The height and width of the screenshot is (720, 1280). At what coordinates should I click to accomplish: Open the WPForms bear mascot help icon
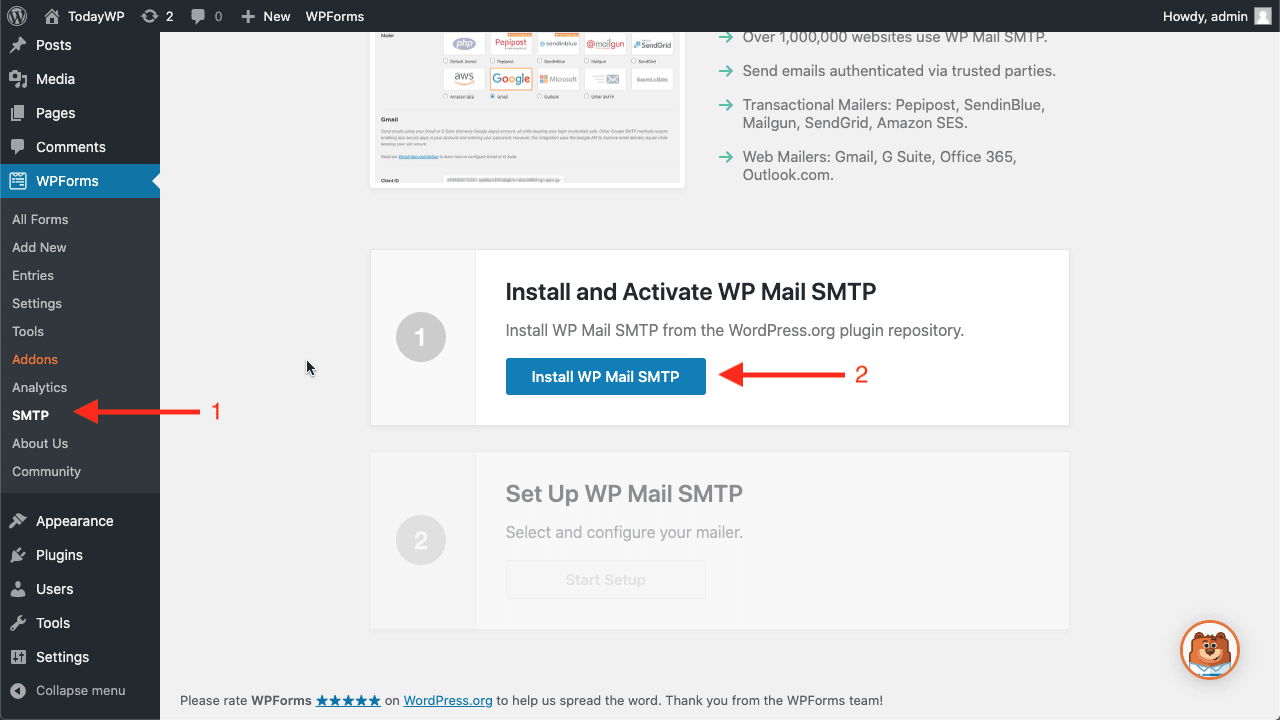(x=1210, y=650)
